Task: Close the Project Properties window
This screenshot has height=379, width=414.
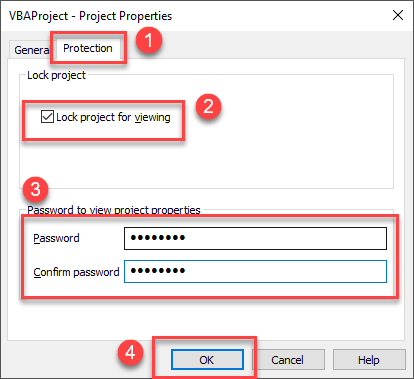Action: click(x=398, y=15)
